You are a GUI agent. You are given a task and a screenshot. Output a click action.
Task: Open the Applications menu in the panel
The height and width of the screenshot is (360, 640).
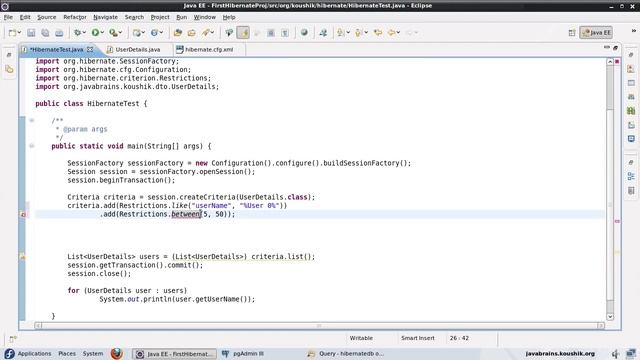(34, 353)
